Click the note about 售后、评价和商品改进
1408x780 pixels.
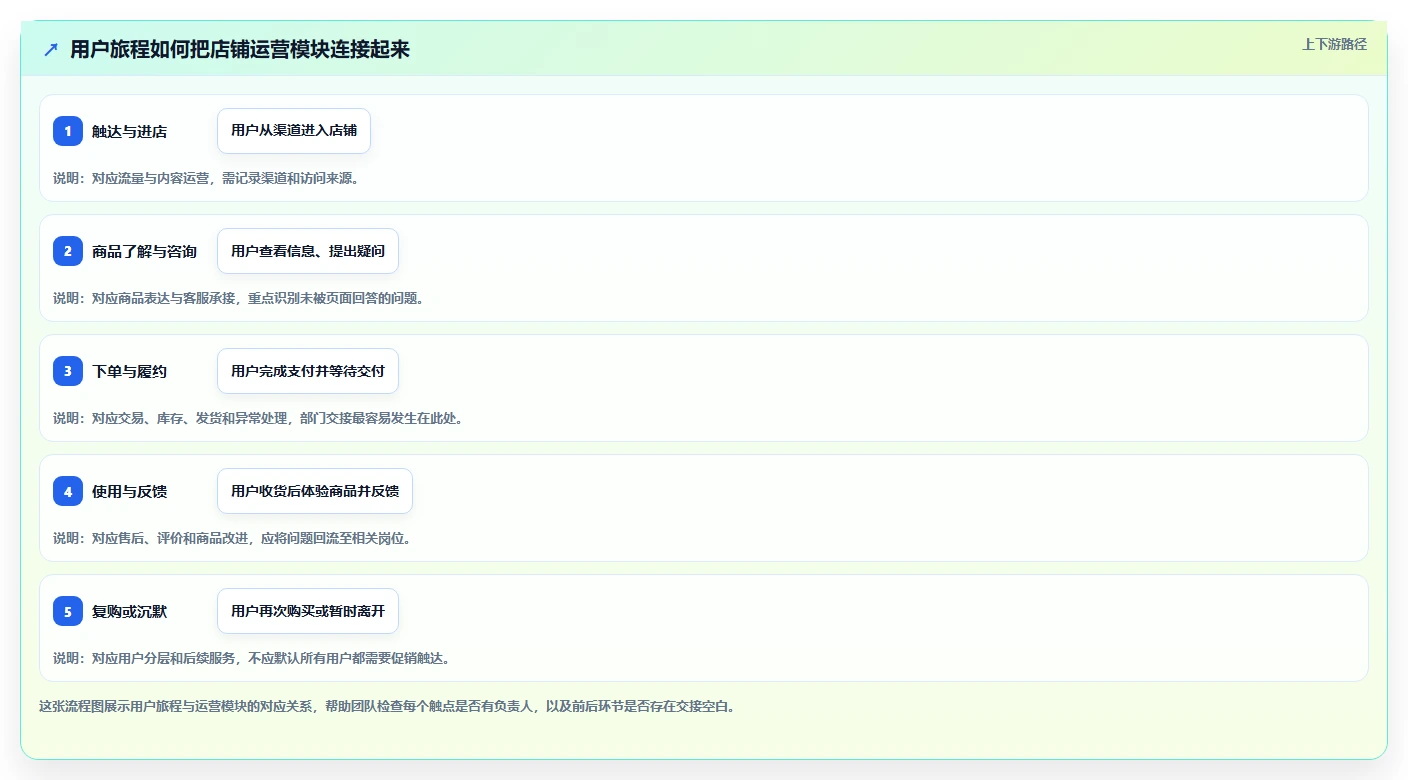232,538
